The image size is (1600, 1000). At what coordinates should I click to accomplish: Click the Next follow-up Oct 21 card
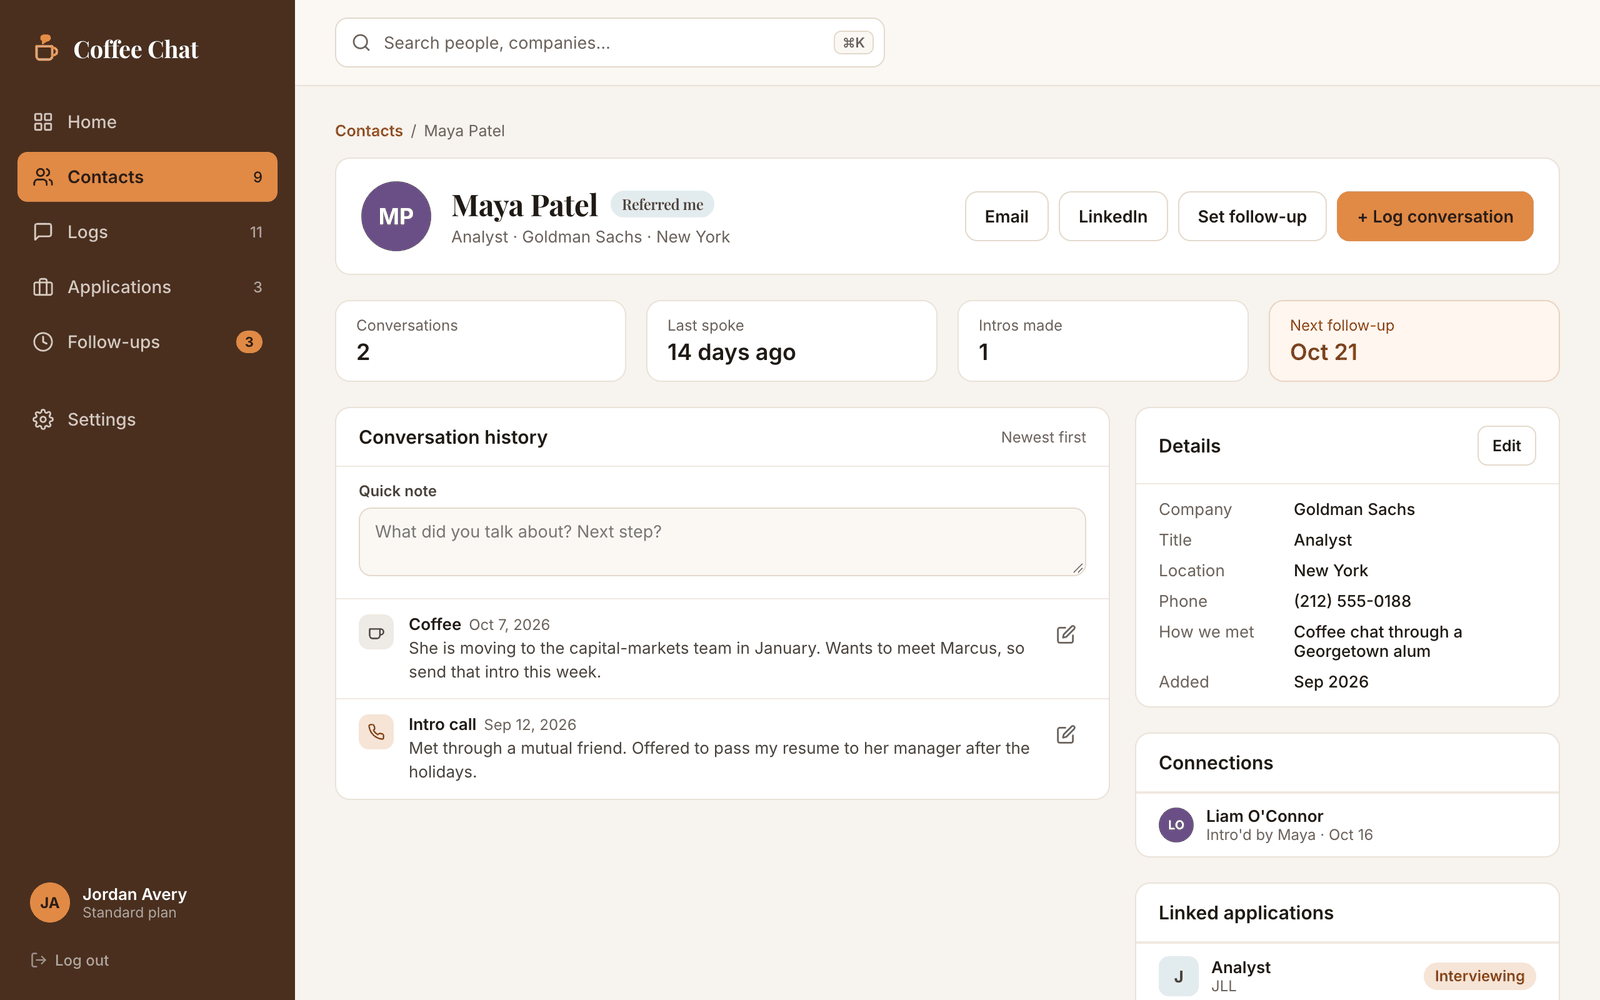(1414, 341)
